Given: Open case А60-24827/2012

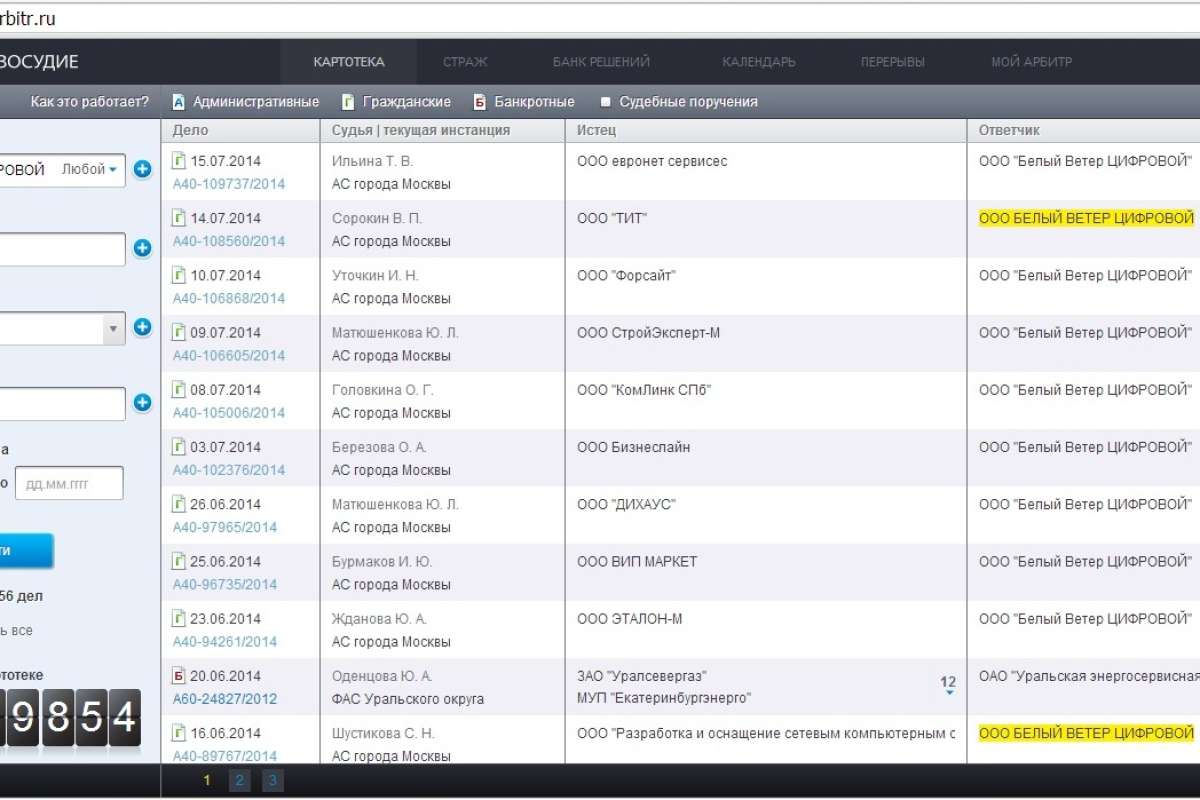Looking at the screenshot, I should point(225,698).
